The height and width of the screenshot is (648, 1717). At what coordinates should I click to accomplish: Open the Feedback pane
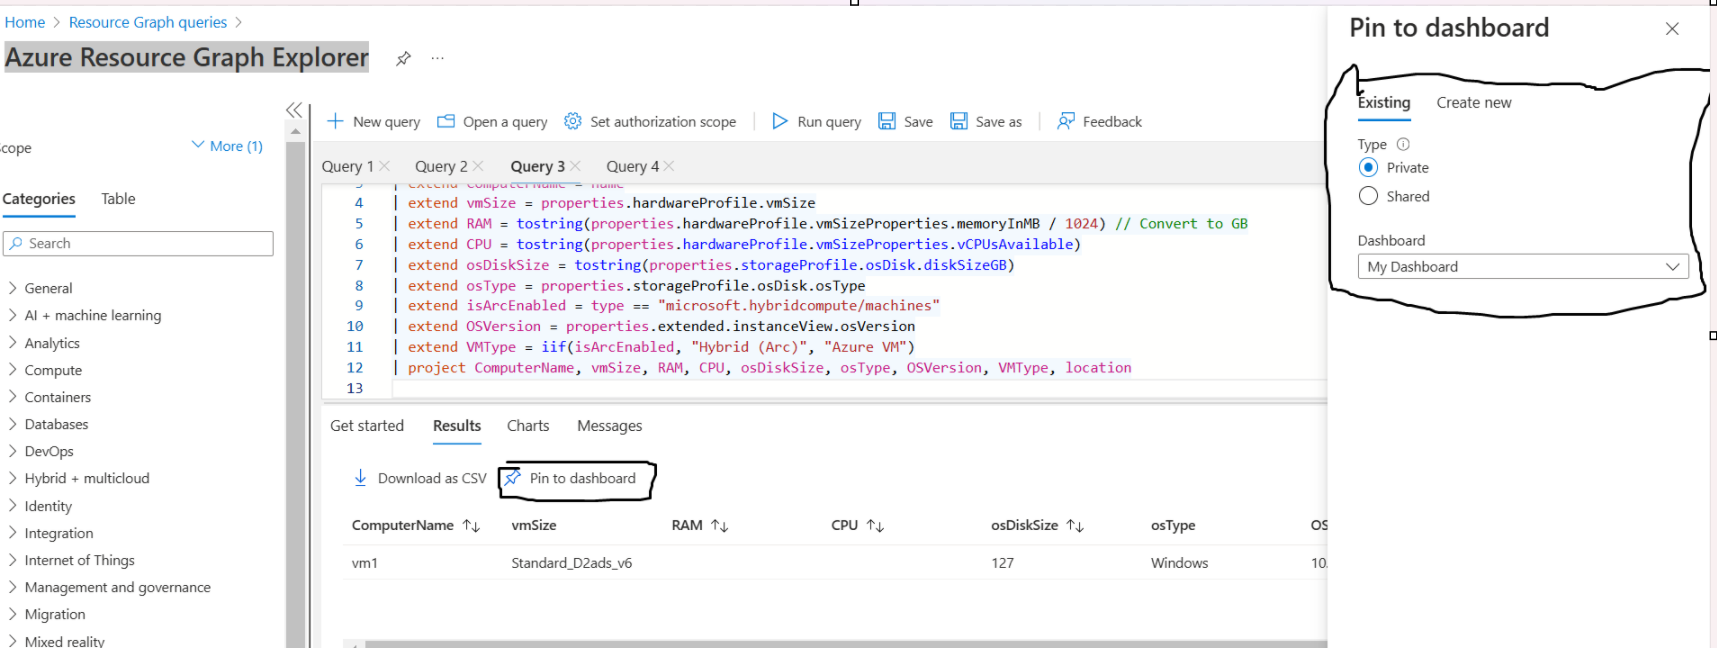[x=1099, y=122]
